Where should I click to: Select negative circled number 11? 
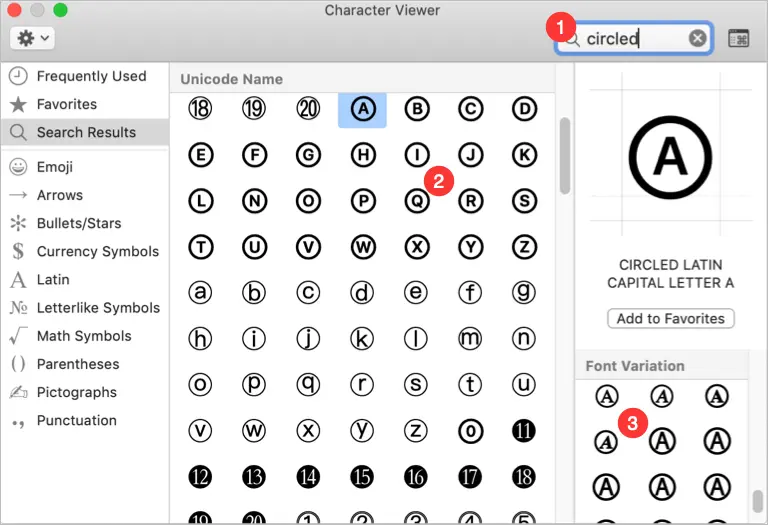click(x=523, y=430)
